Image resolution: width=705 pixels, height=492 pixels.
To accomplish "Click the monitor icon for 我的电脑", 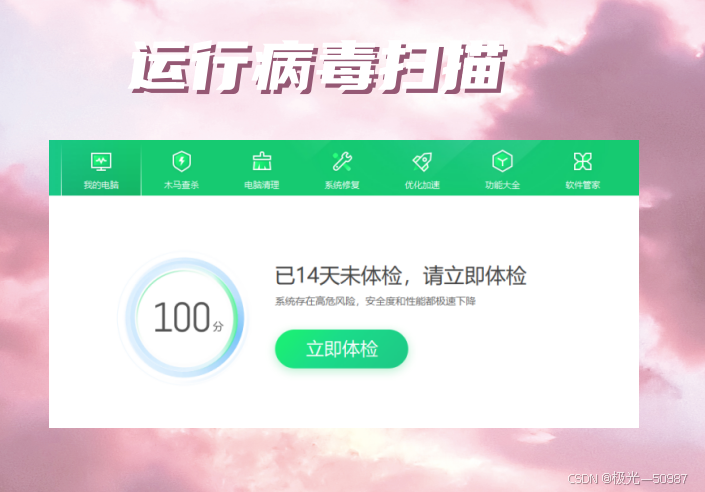I will pos(101,162).
